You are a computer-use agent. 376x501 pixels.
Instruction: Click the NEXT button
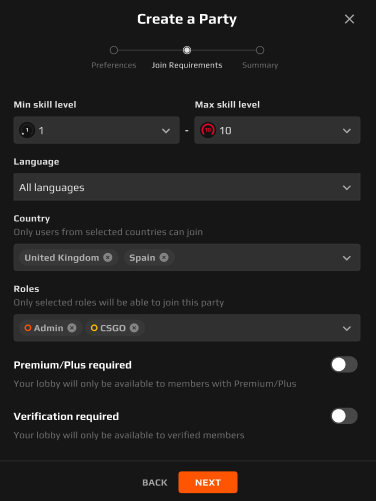tap(208, 482)
